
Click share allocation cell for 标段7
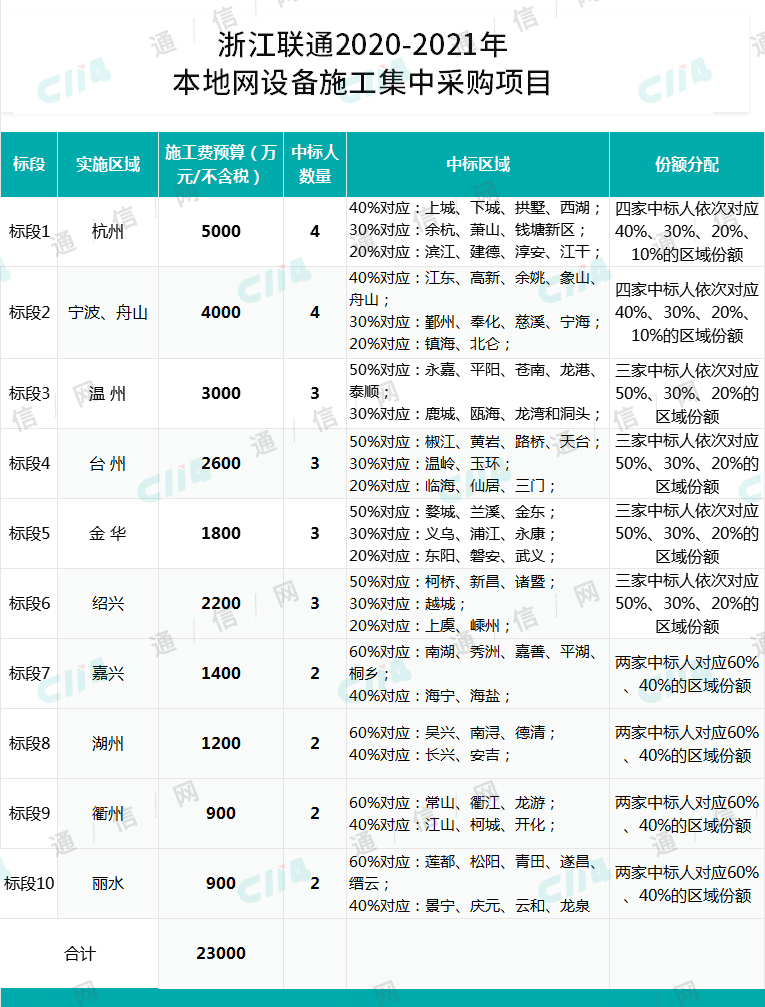point(687,674)
